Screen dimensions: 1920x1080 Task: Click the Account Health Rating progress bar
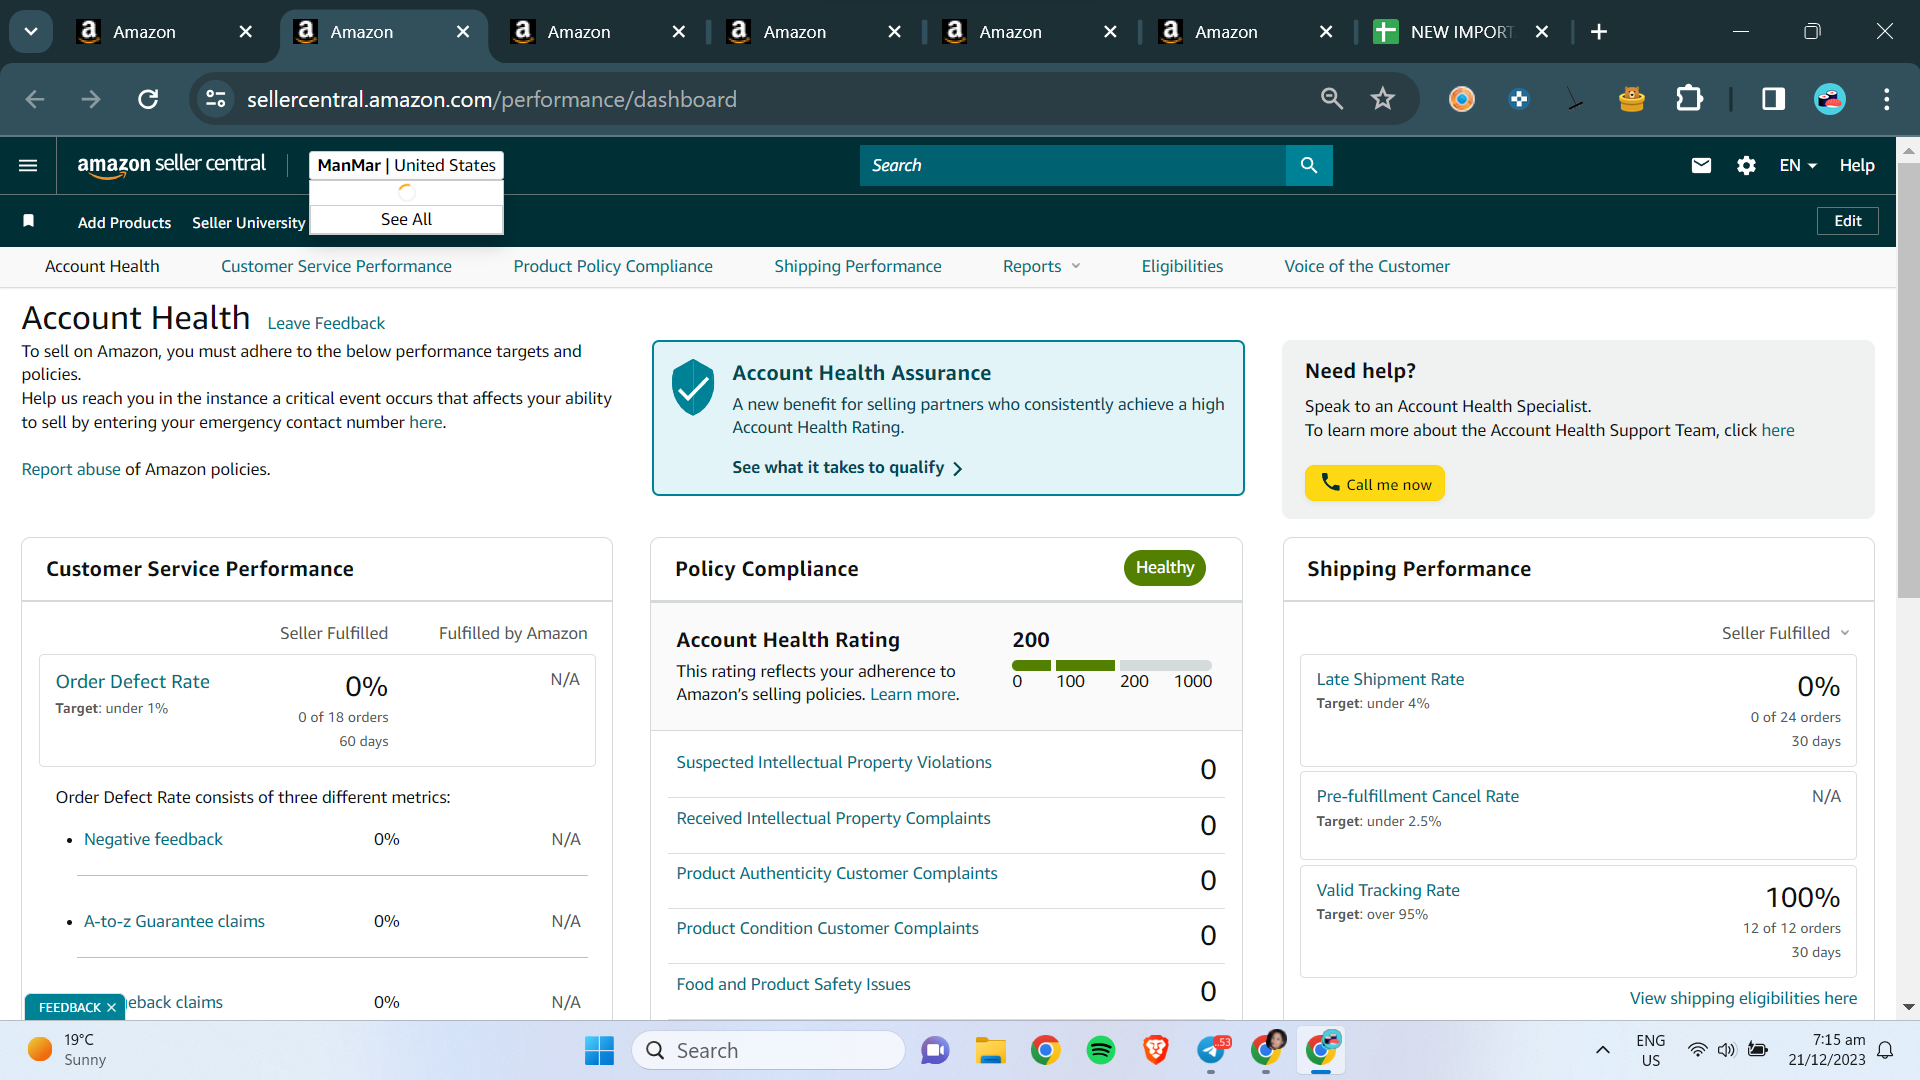coord(1112,665)
